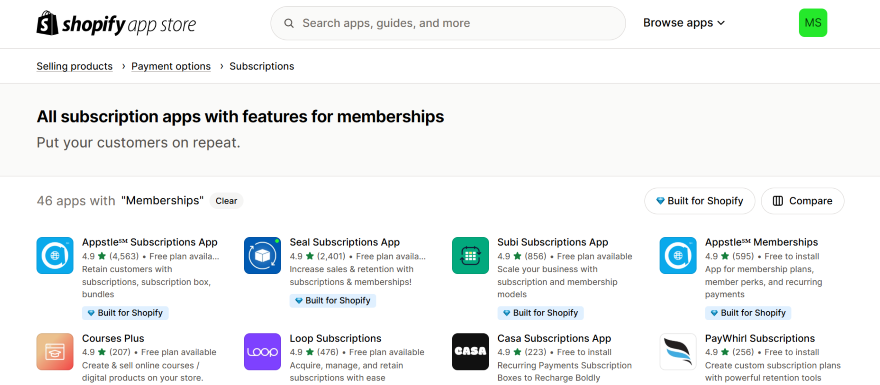Viewport: 880px width, 385px height.
Task: Open Seal Subscriptions App title link
Action: tap(345, 242)
